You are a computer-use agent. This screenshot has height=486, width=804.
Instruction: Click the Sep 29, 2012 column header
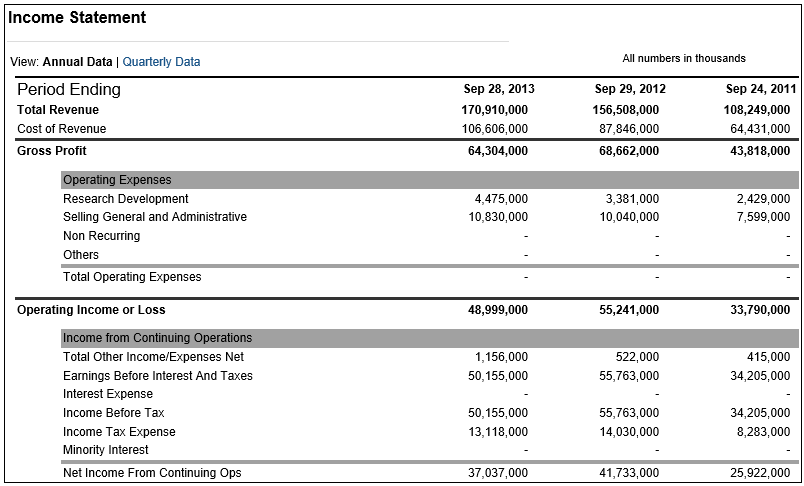[630, 89]
